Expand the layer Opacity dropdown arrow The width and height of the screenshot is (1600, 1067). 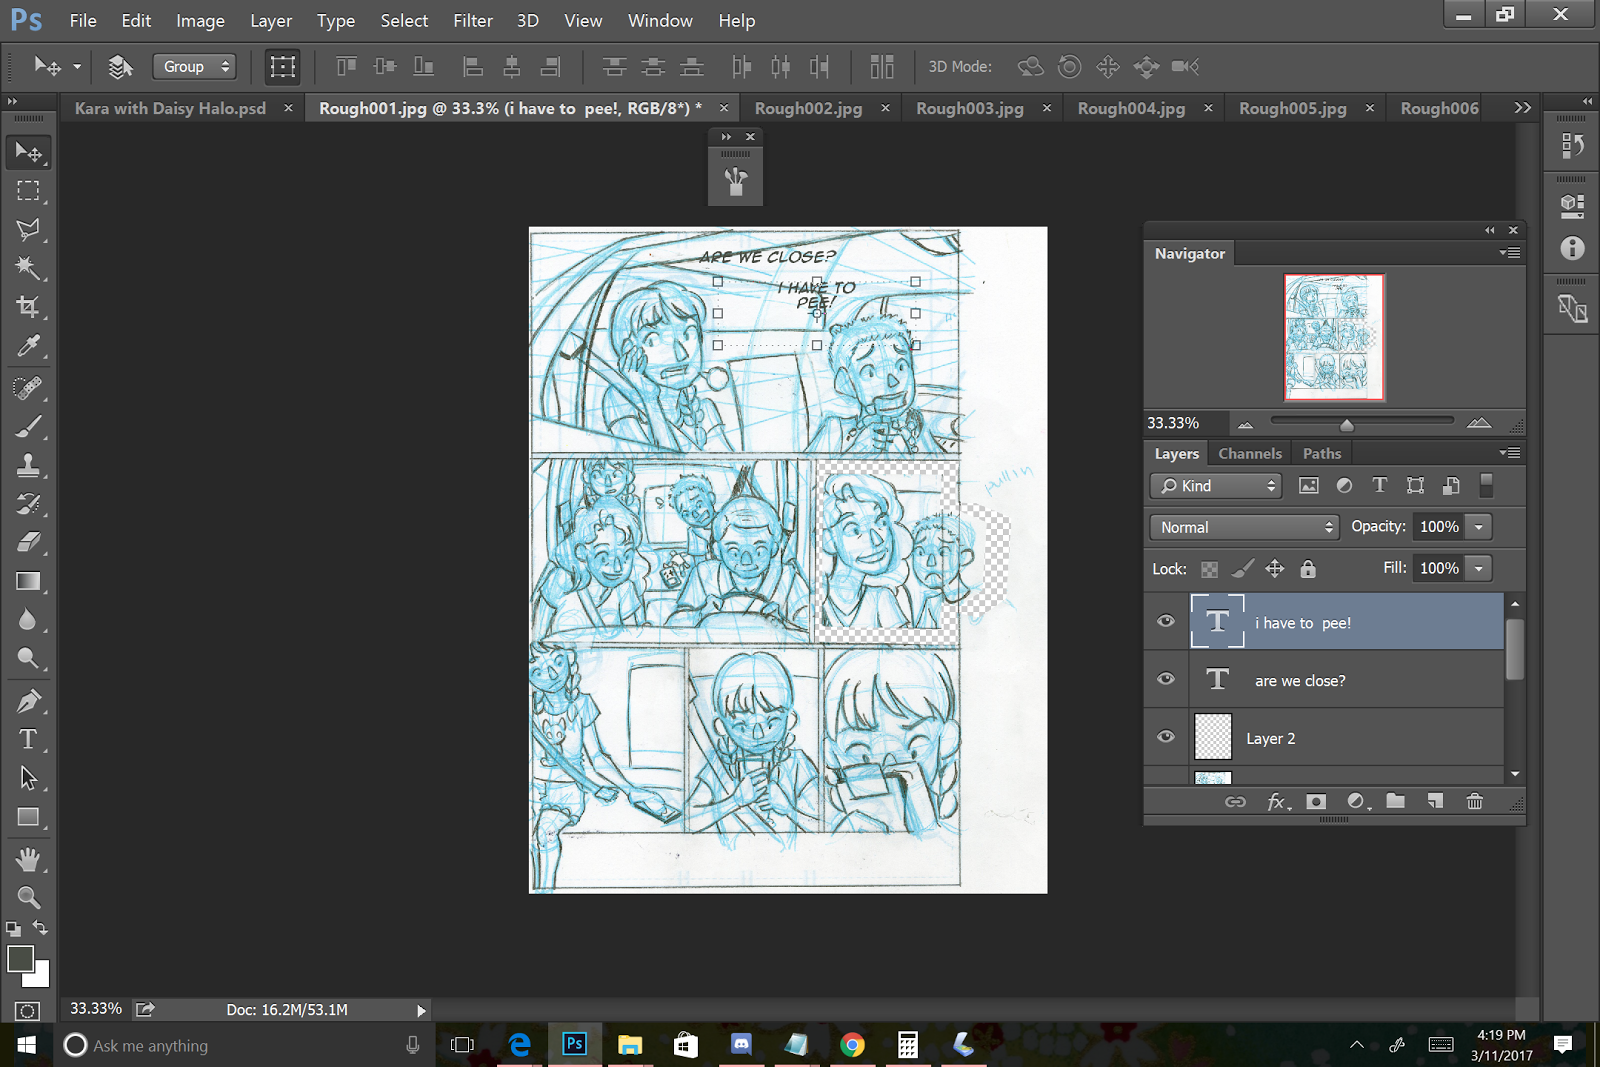[x=1478, y=527]
